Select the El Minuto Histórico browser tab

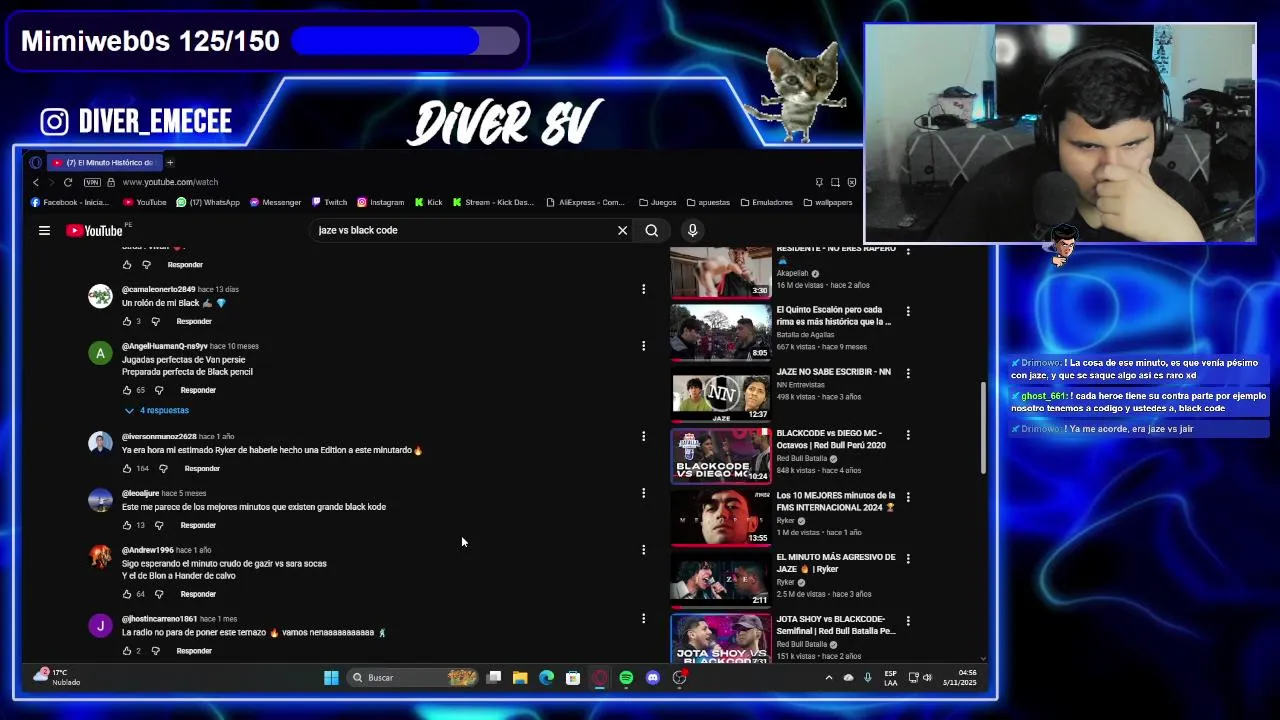point(103,162)
